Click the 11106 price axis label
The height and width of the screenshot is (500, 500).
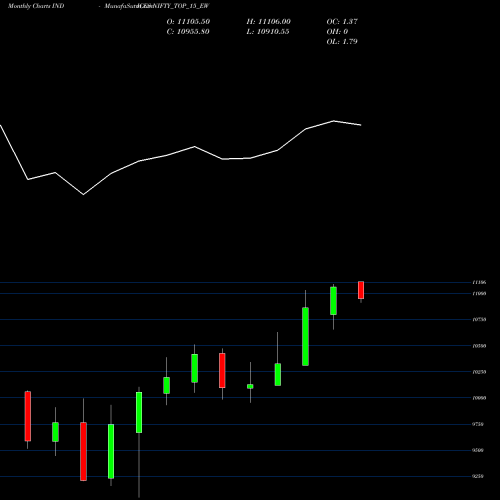pyautogui.click(x=479, y=282)
